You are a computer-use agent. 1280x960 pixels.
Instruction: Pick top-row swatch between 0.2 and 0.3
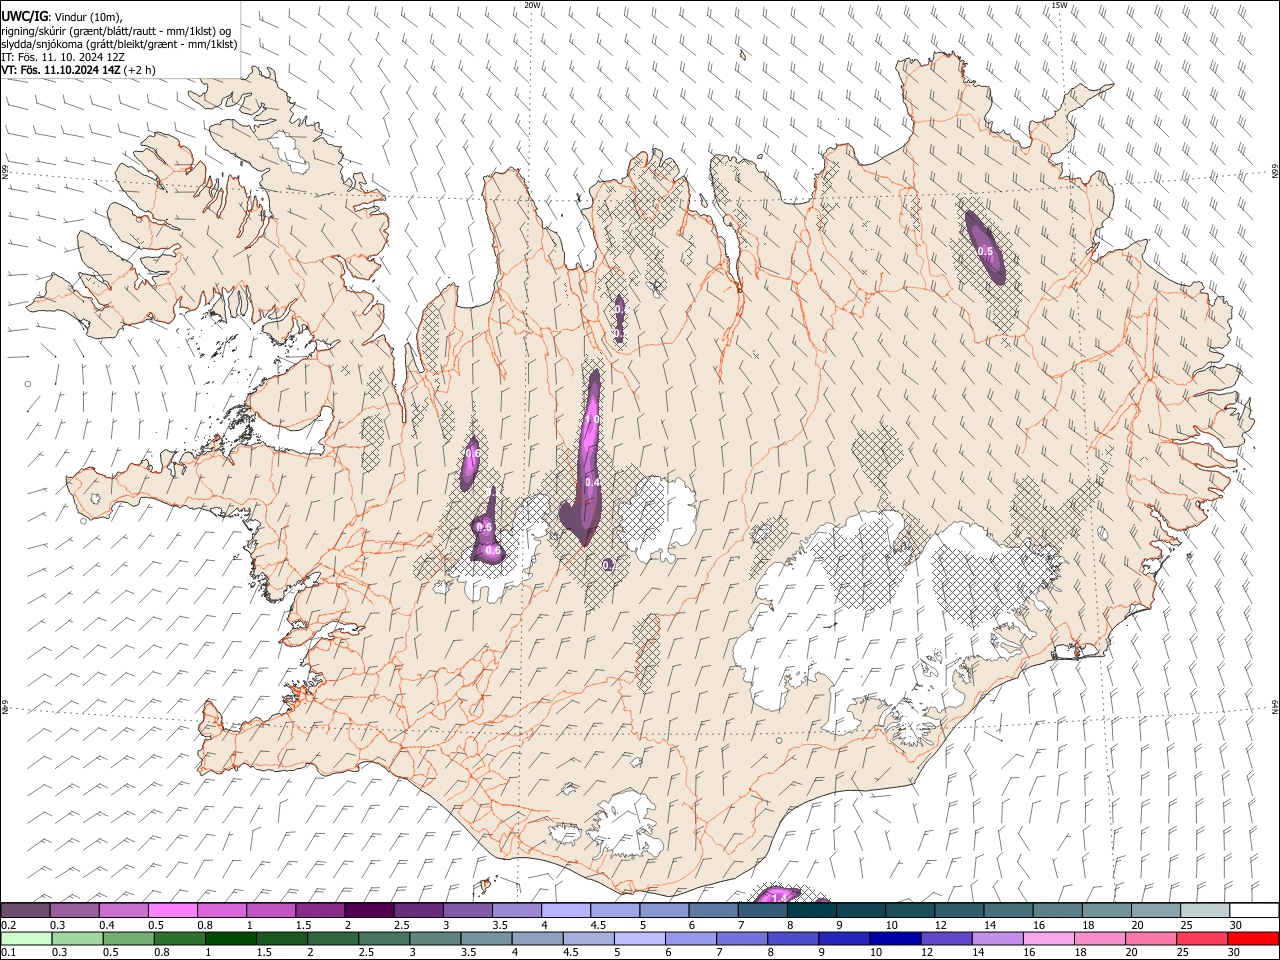click(x=25, y=910)
